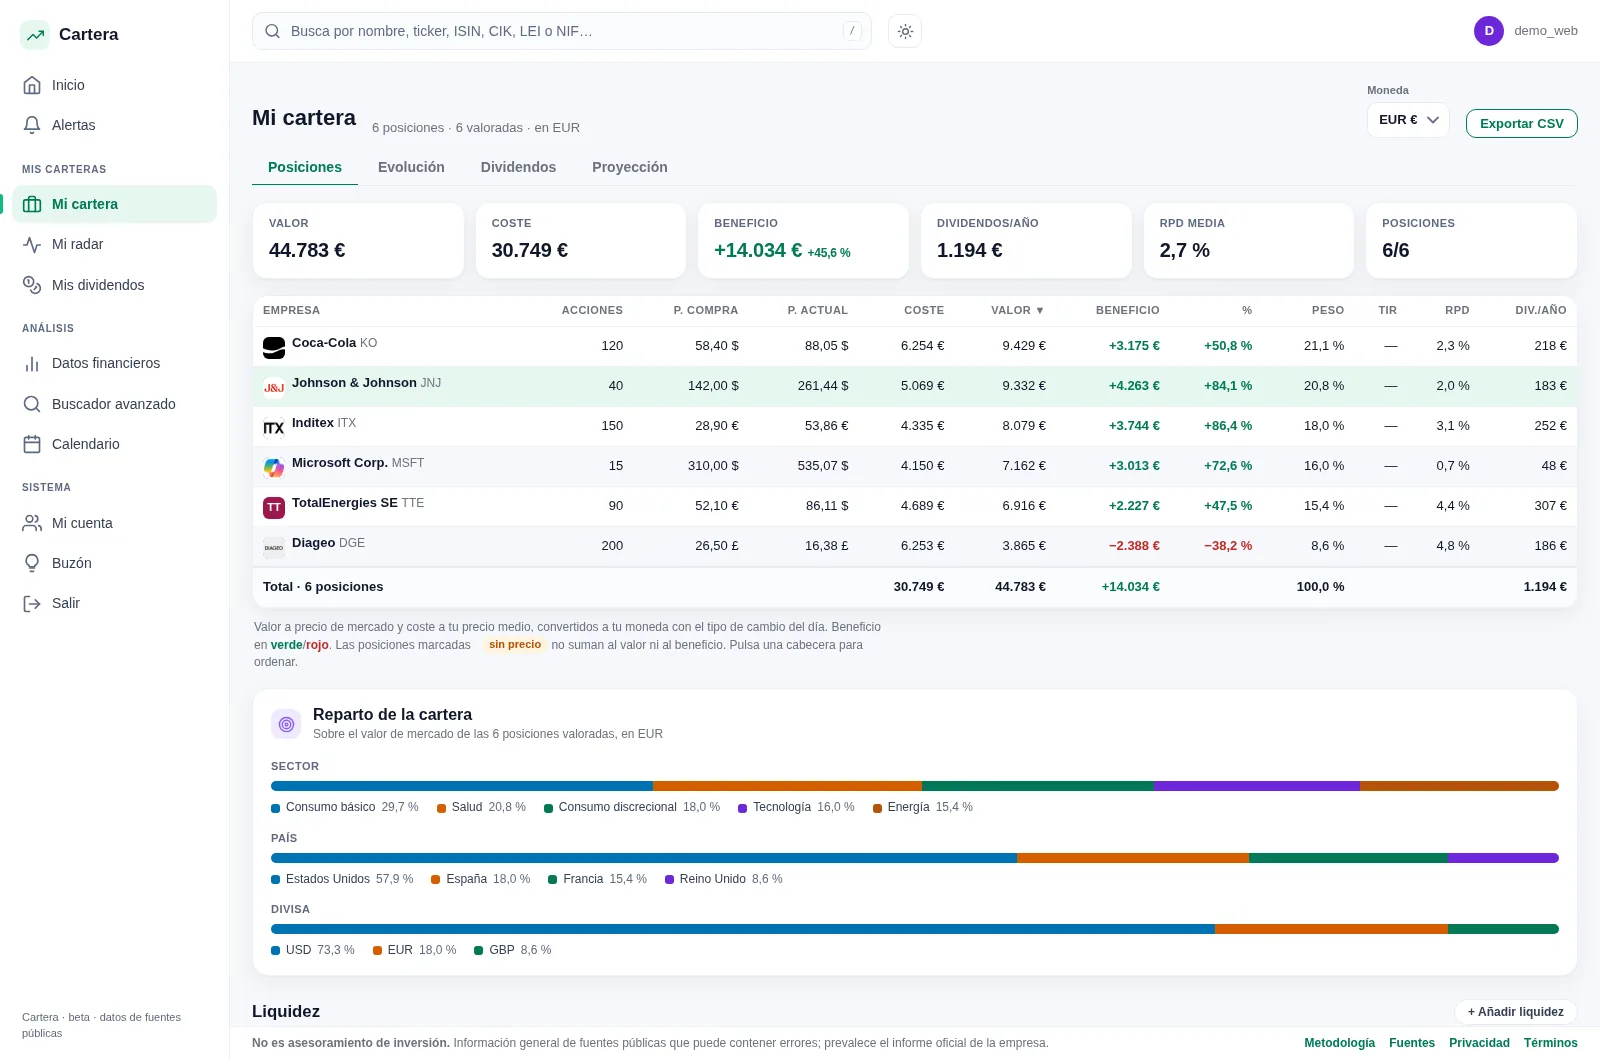Click the Metodología footer link
Image resolution: width=1600 pixels, height=1060 pixels.
1339,1043
